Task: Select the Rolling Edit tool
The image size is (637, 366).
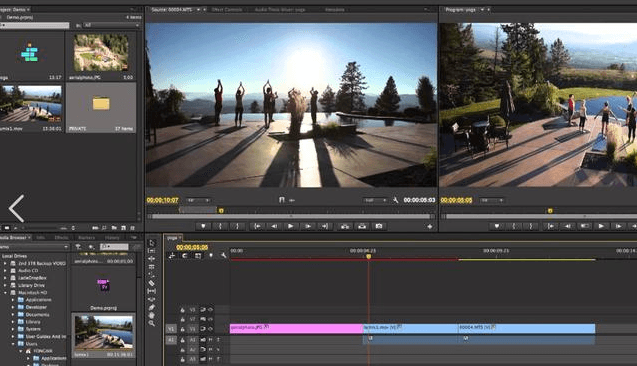Action: tap(152, 267)
